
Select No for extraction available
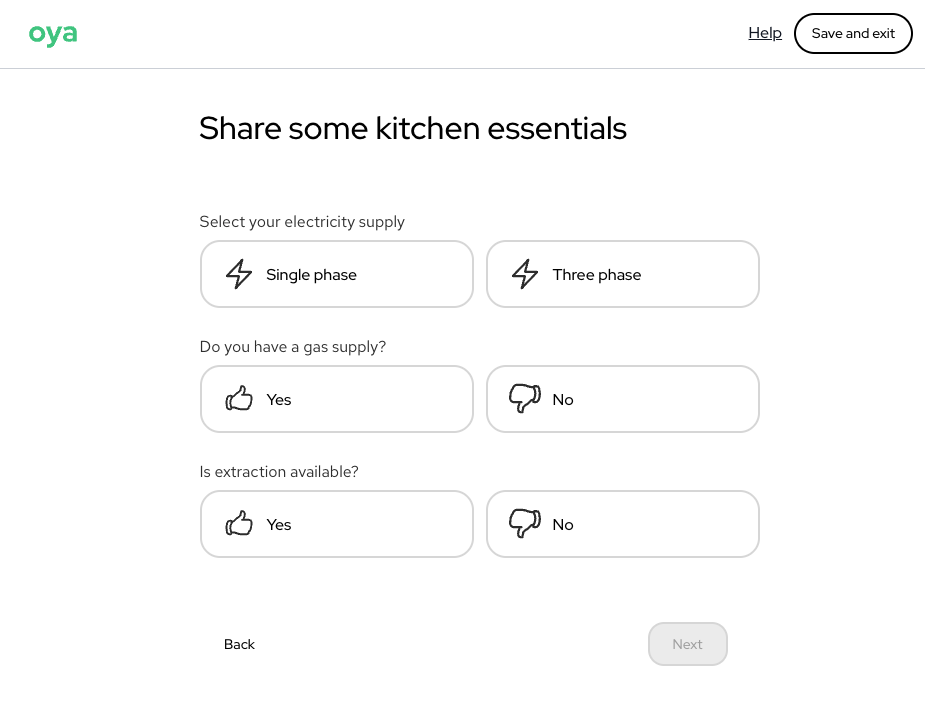(622, 524)
